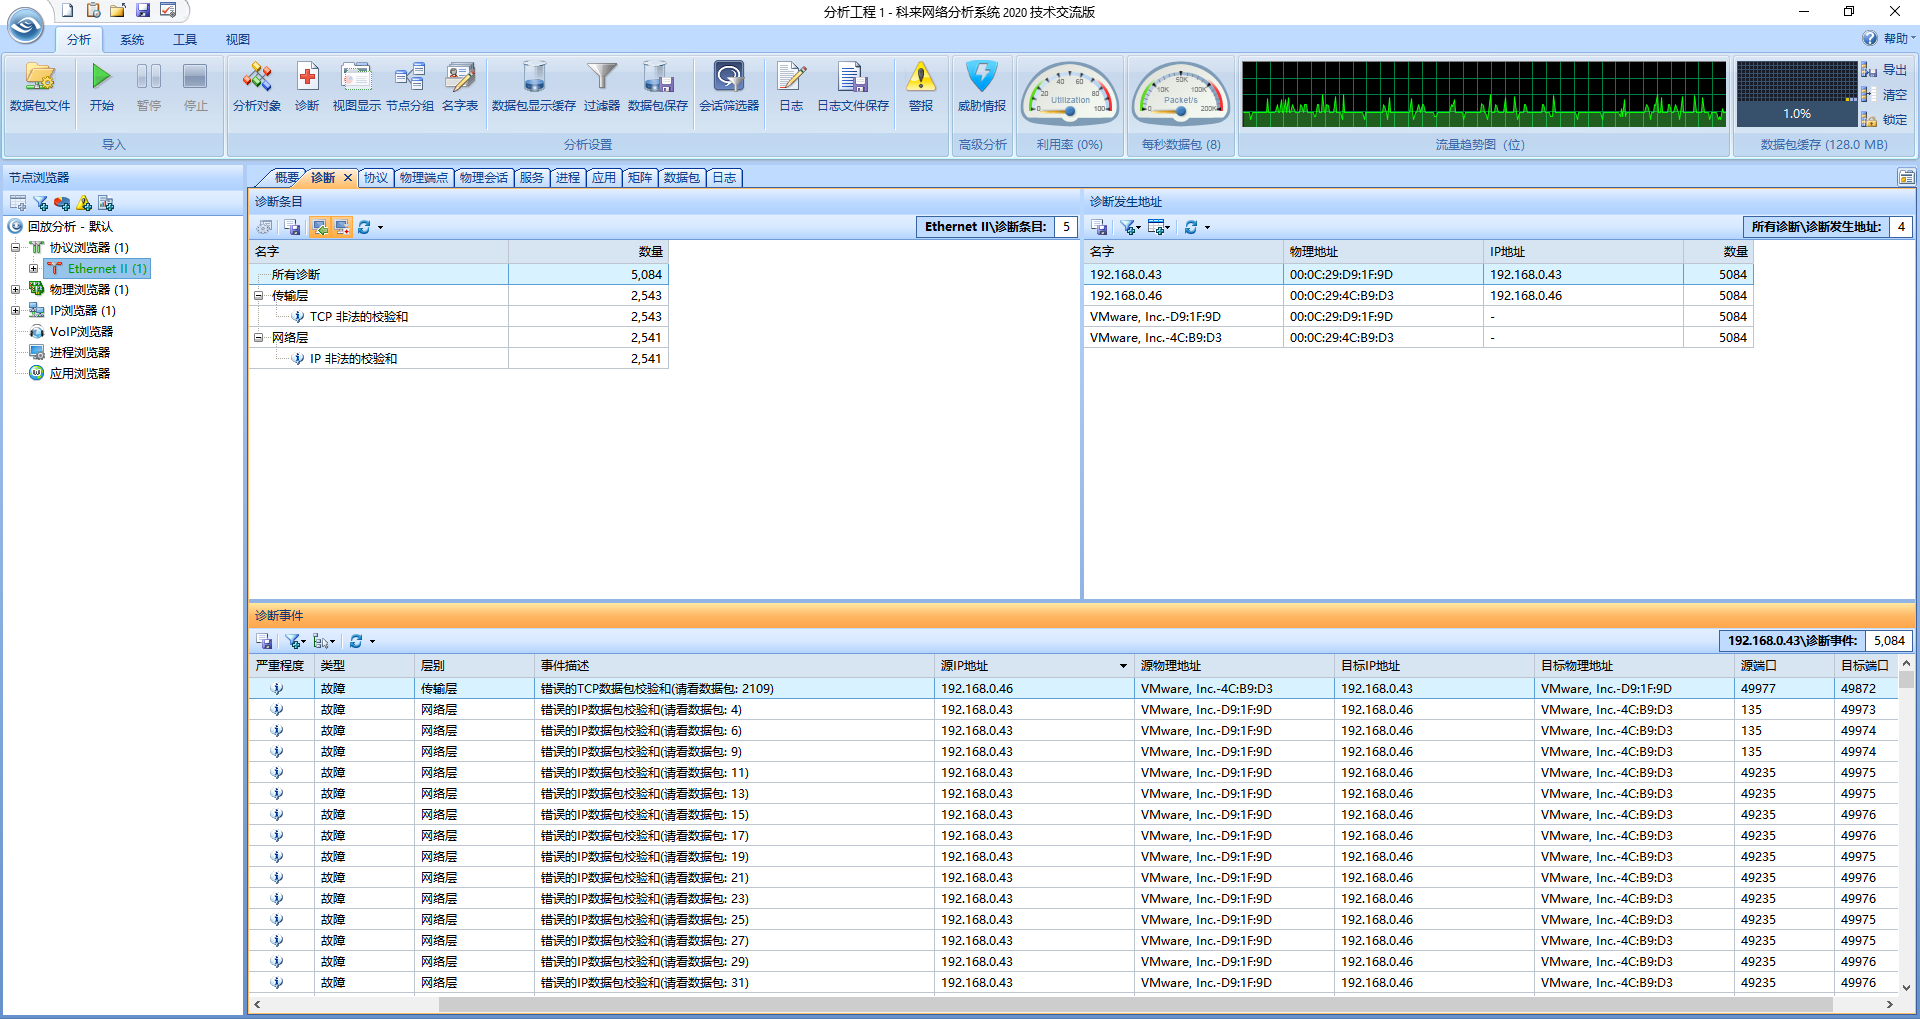
Task: Open the 帮助 help menu
Action: click(x=1888, y=38)
